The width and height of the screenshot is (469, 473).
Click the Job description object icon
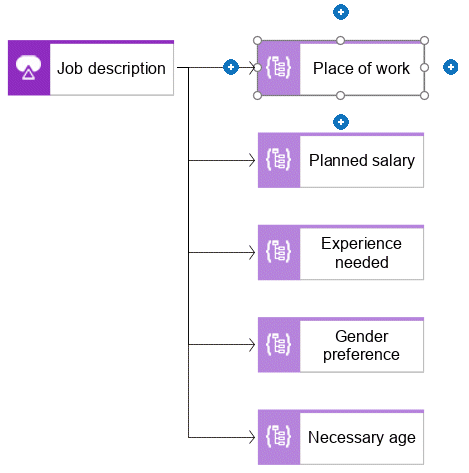[x=29, y=68]
